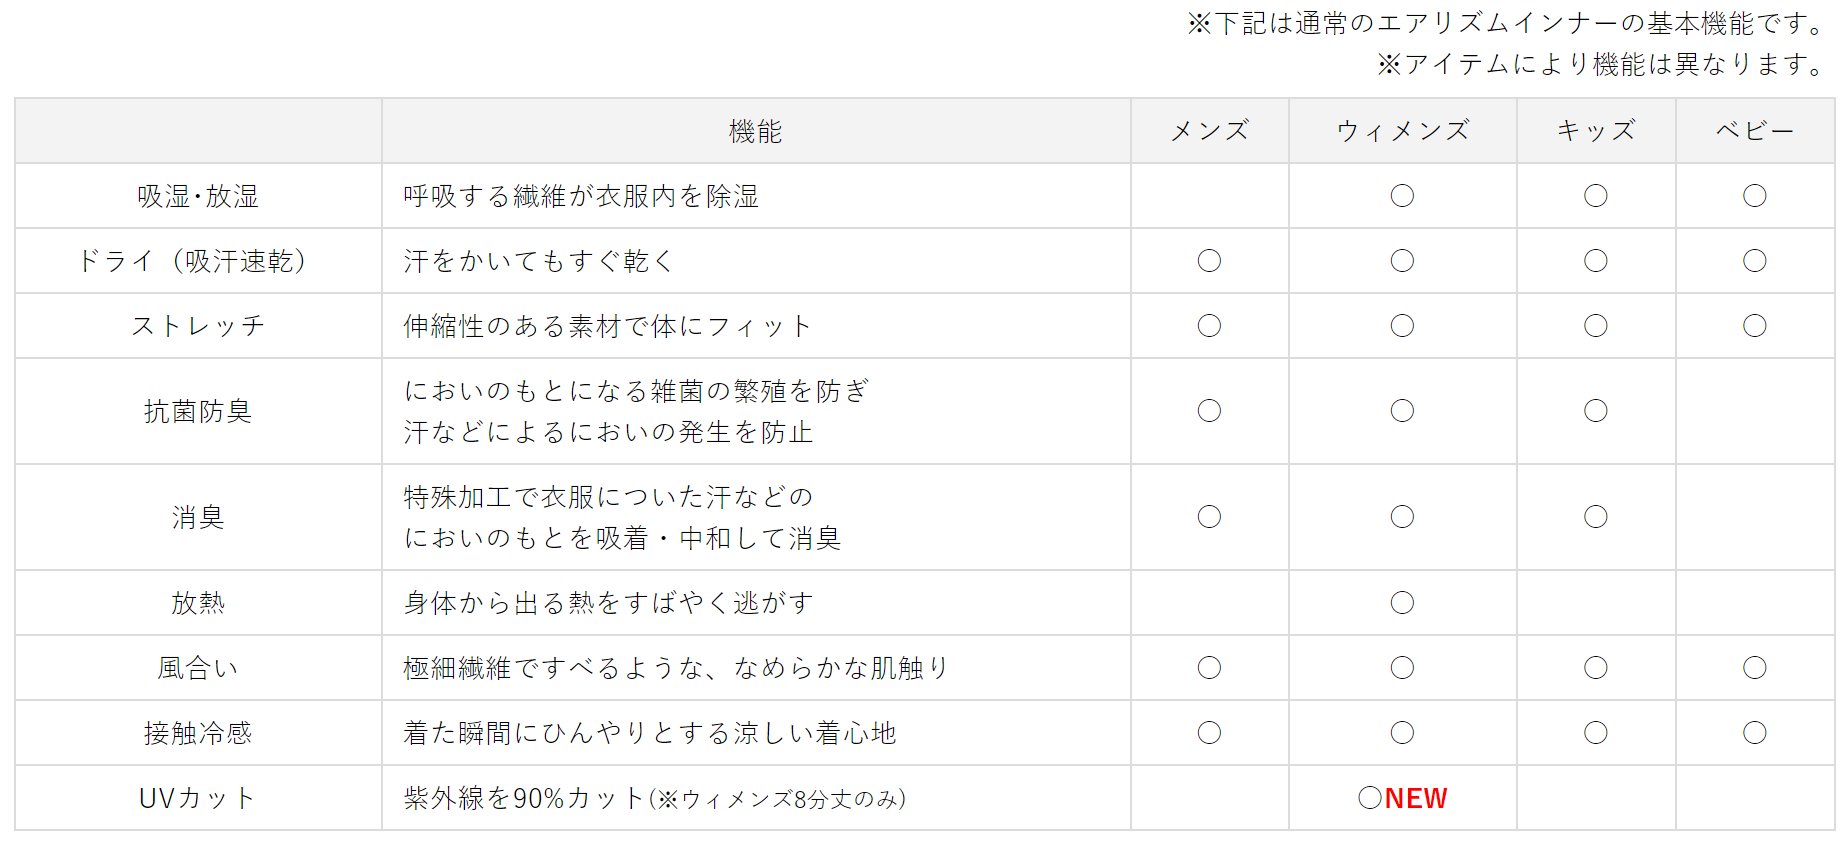Click the 吸湿・放湿 row label
1848x844 pixels.
coord(198,196)
